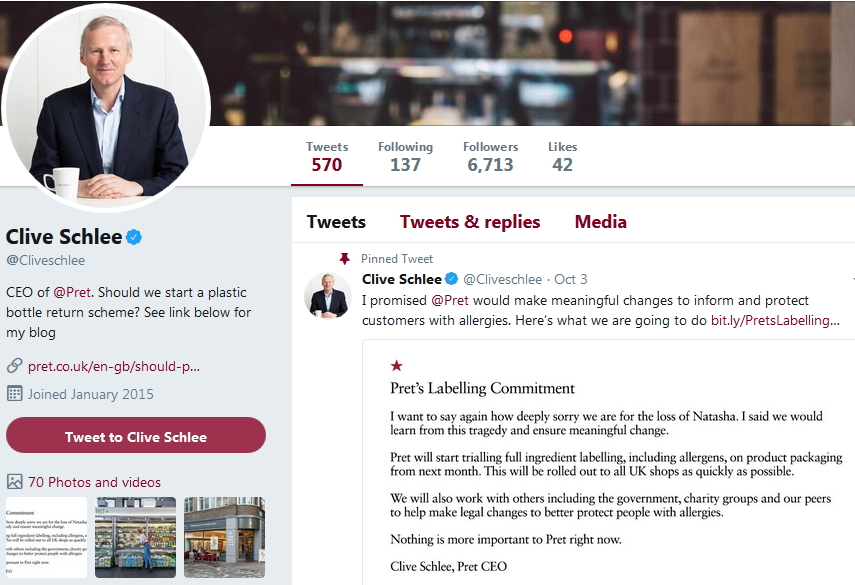The height and width of the screenshot is (585, 855).
Task: Switch to the Media tab
Action: pyautogui.click(x=600, y=222)
